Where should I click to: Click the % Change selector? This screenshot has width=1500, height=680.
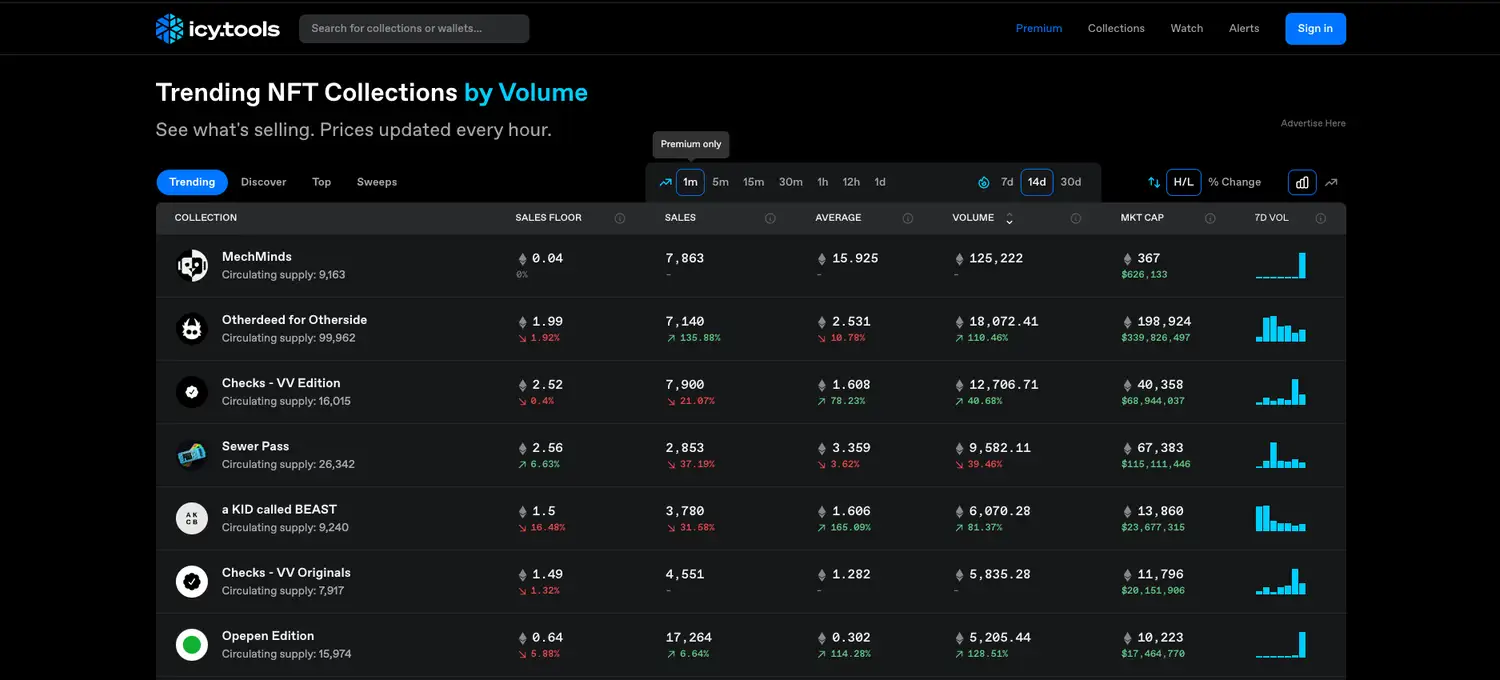1235,181
